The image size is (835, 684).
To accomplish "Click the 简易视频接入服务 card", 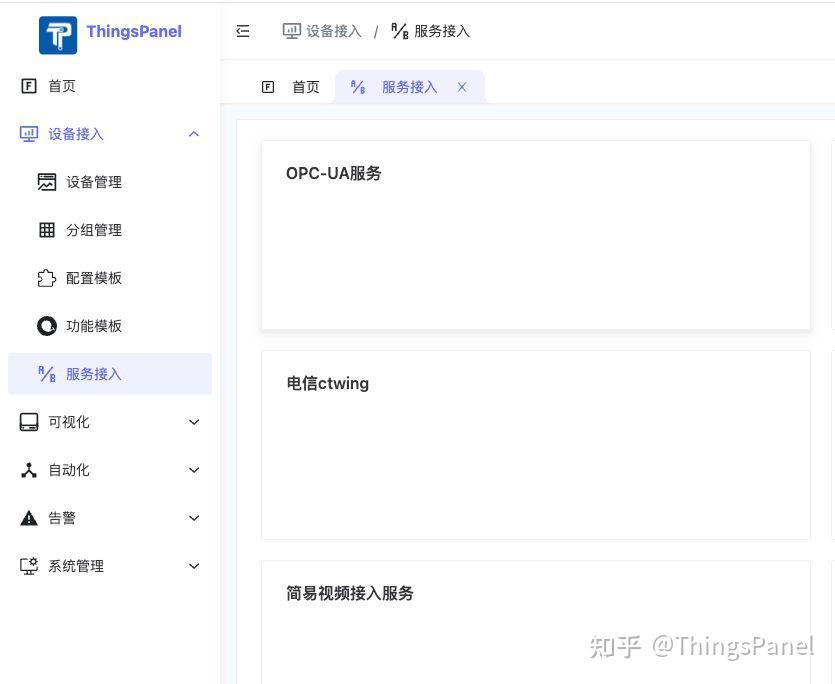I will coord(536,620).
